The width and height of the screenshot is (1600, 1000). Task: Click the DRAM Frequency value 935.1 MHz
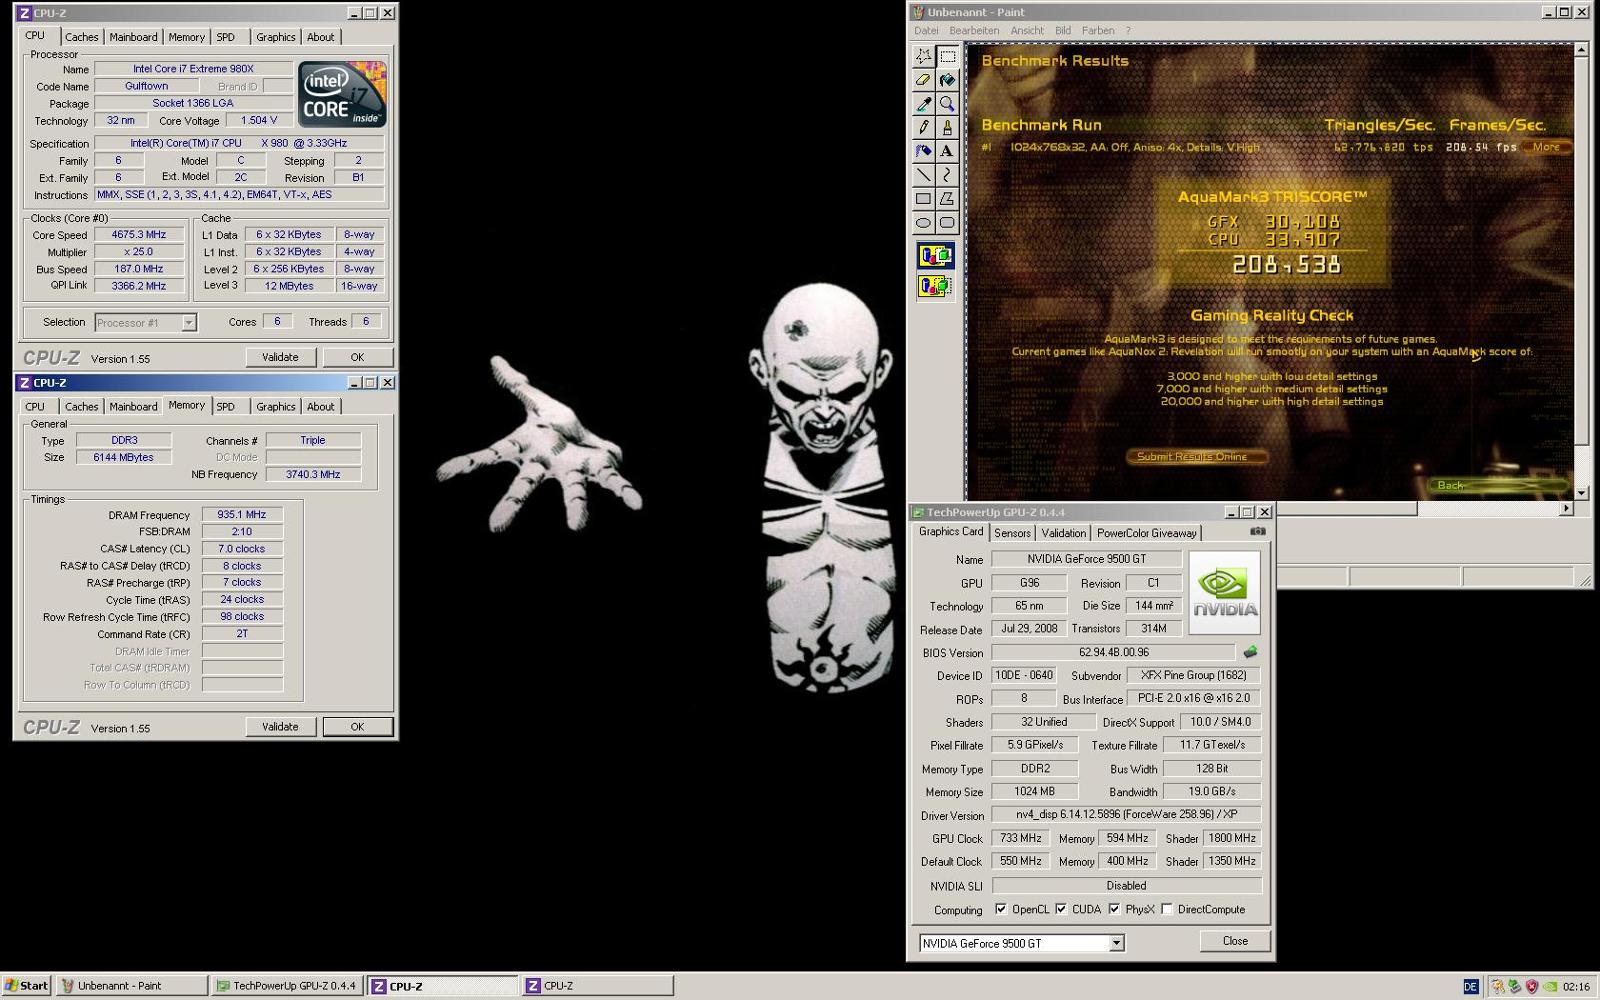tap(242, 515)
